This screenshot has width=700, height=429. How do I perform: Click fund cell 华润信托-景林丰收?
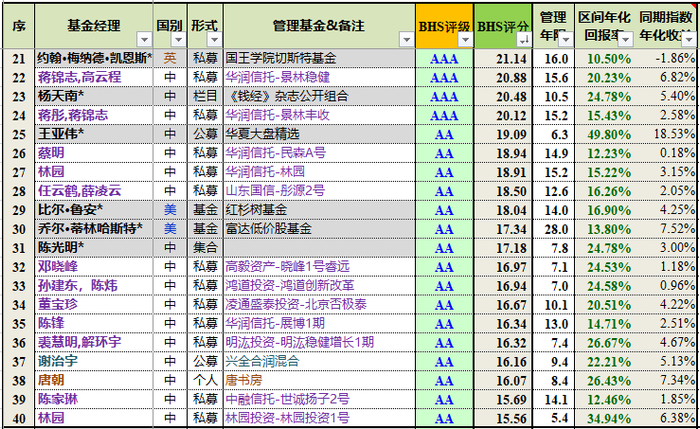[319, 115]
